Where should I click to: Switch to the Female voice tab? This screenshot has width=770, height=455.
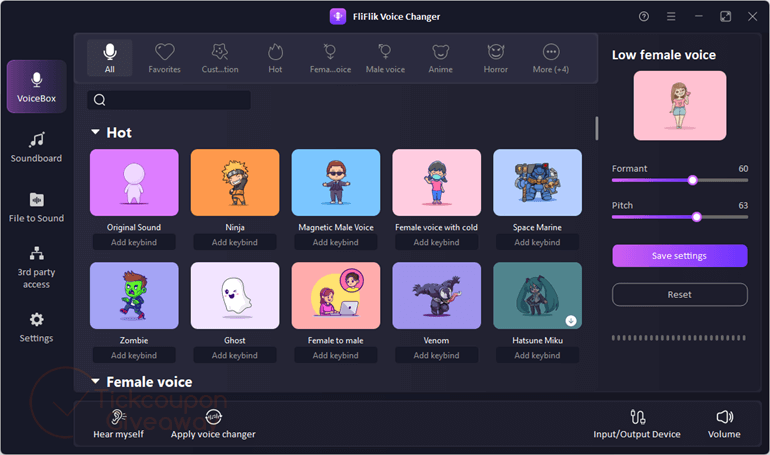[x=330, y=58]
